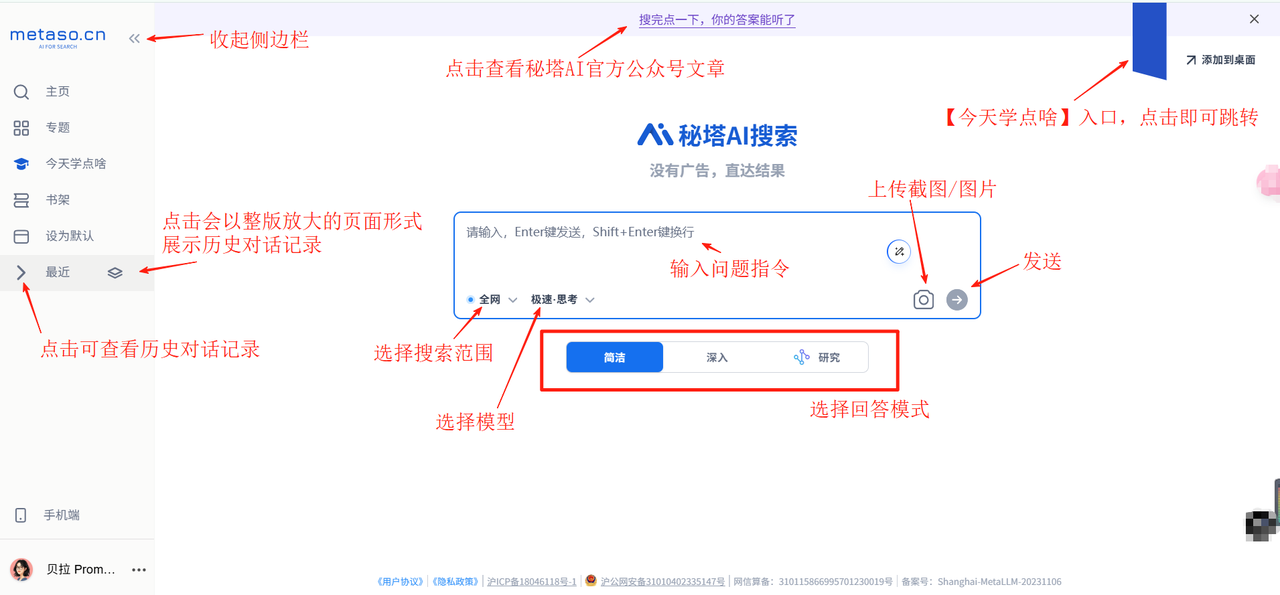Click 设为默认 window icon in sidebar
This screenshot has height=595, width=1280.
coord(21,236)
